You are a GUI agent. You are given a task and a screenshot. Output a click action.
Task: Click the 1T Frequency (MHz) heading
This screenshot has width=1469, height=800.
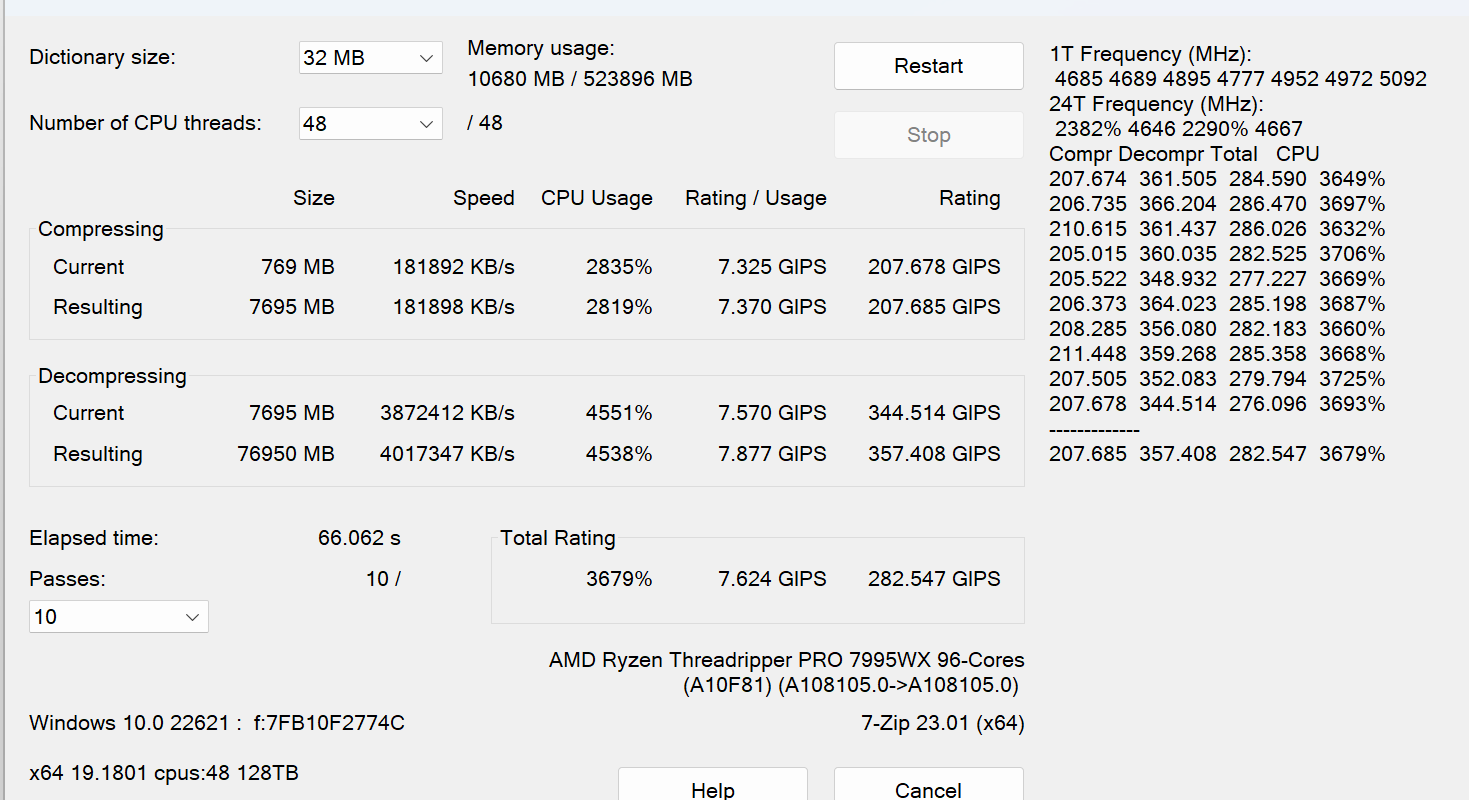pyautogui.click(x=1150, y=54)
